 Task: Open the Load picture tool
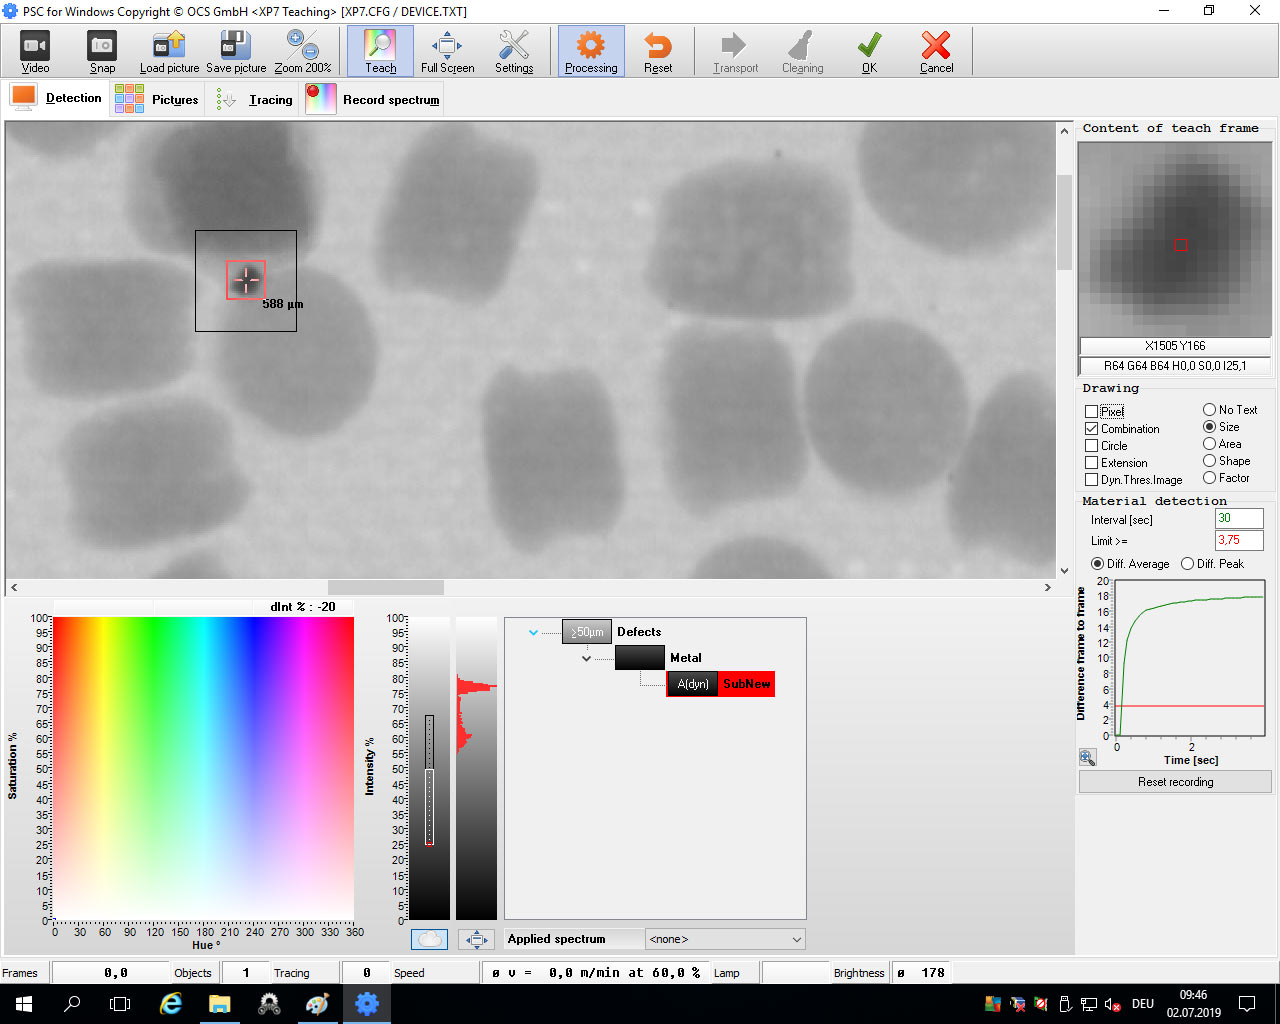(169, 46)
